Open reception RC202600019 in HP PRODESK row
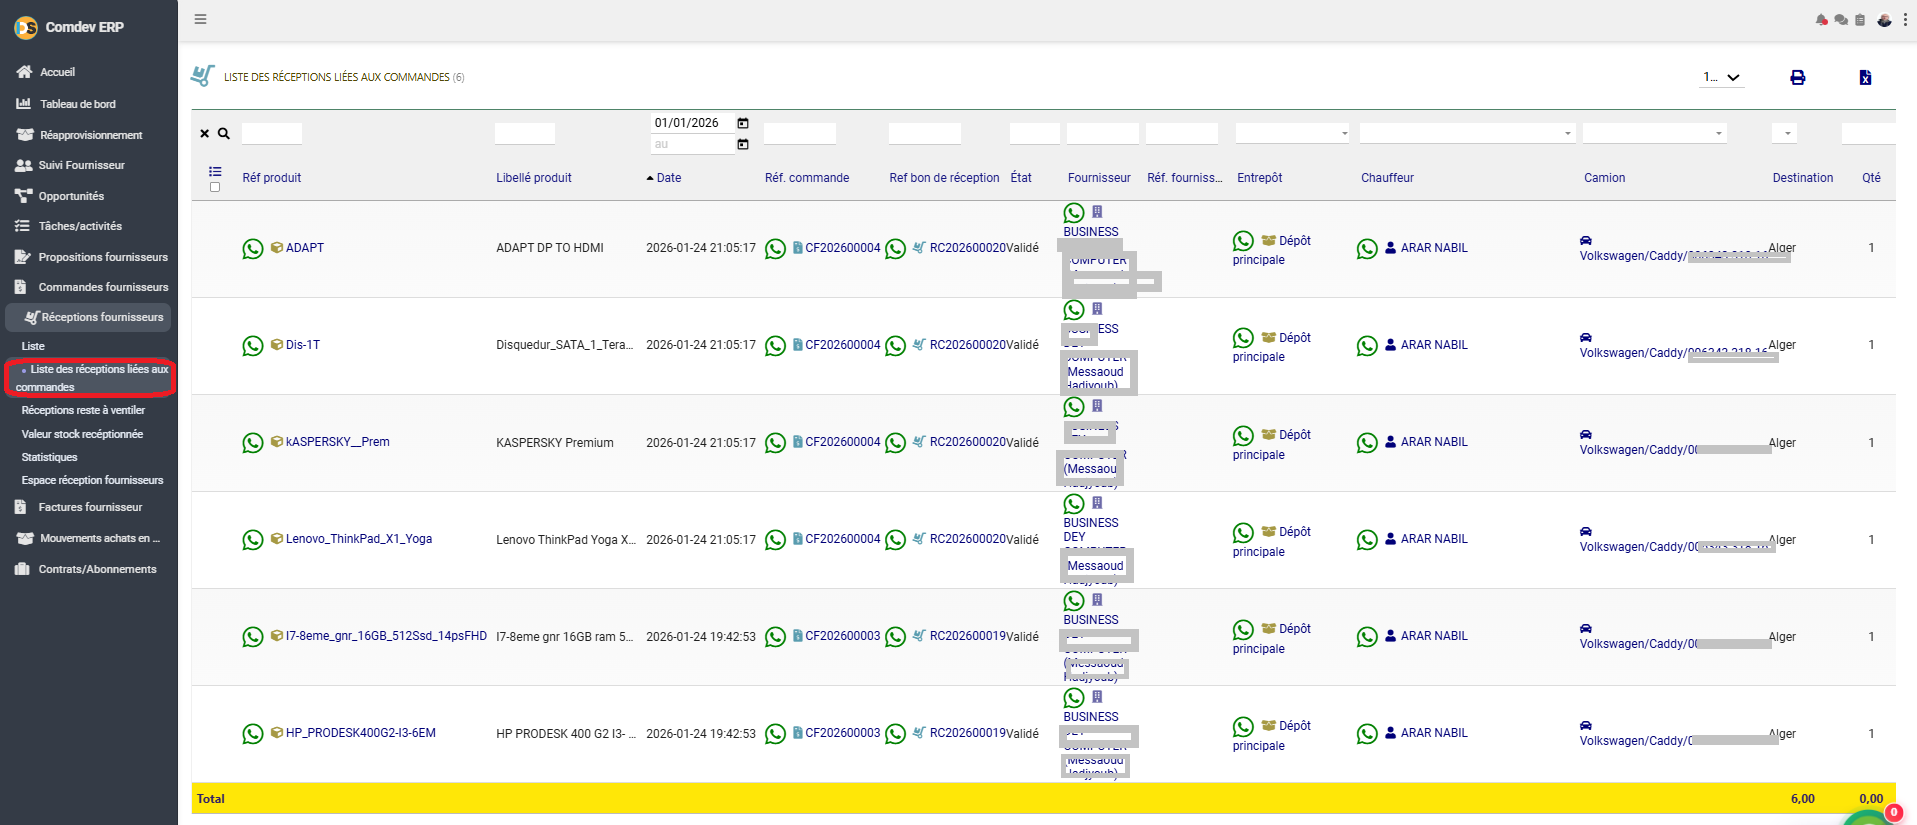The image size is (1917, 825). [968, 733]
